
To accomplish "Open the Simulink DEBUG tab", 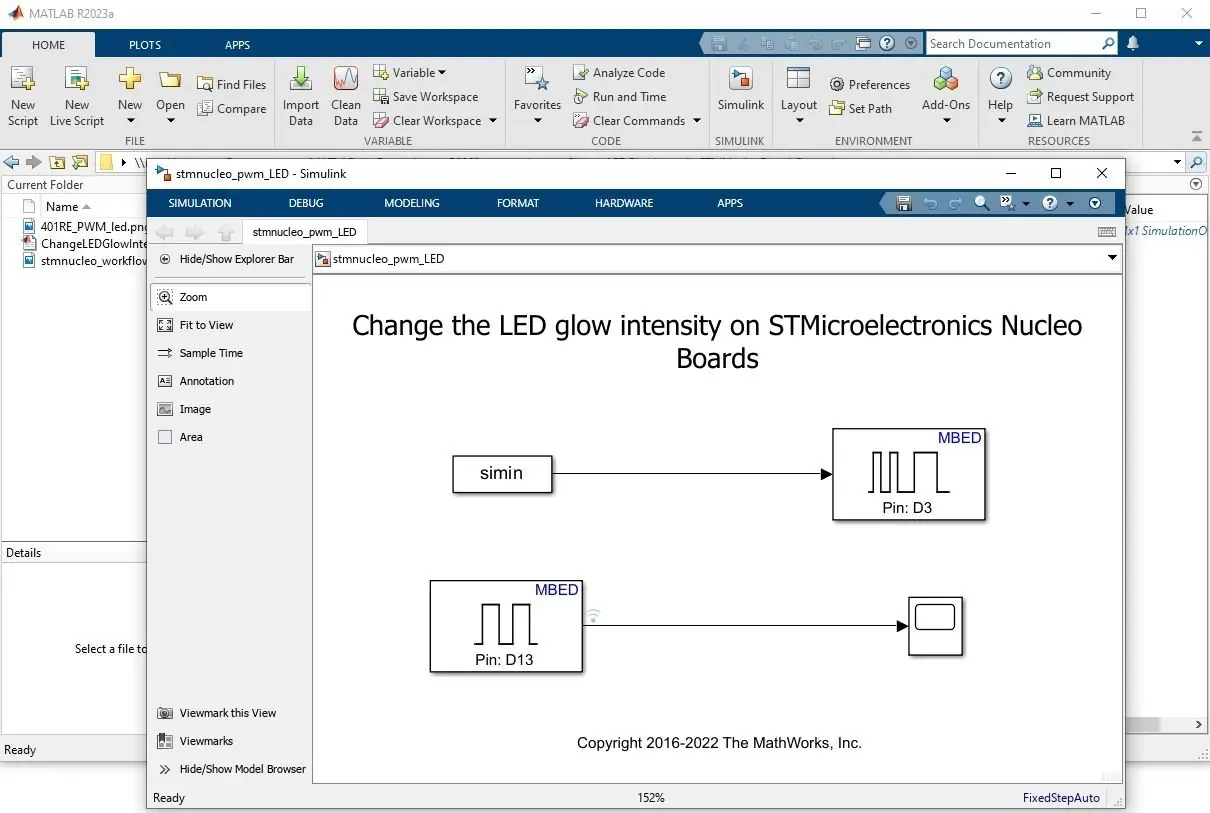I will click(x=306, y=203).
